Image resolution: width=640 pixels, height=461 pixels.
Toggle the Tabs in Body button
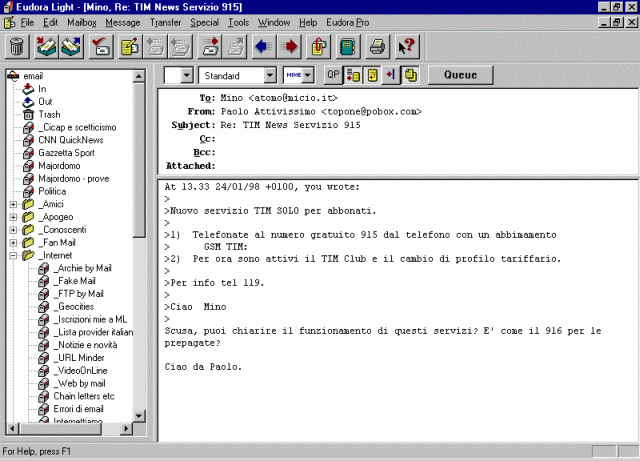[x=391, y=75]
